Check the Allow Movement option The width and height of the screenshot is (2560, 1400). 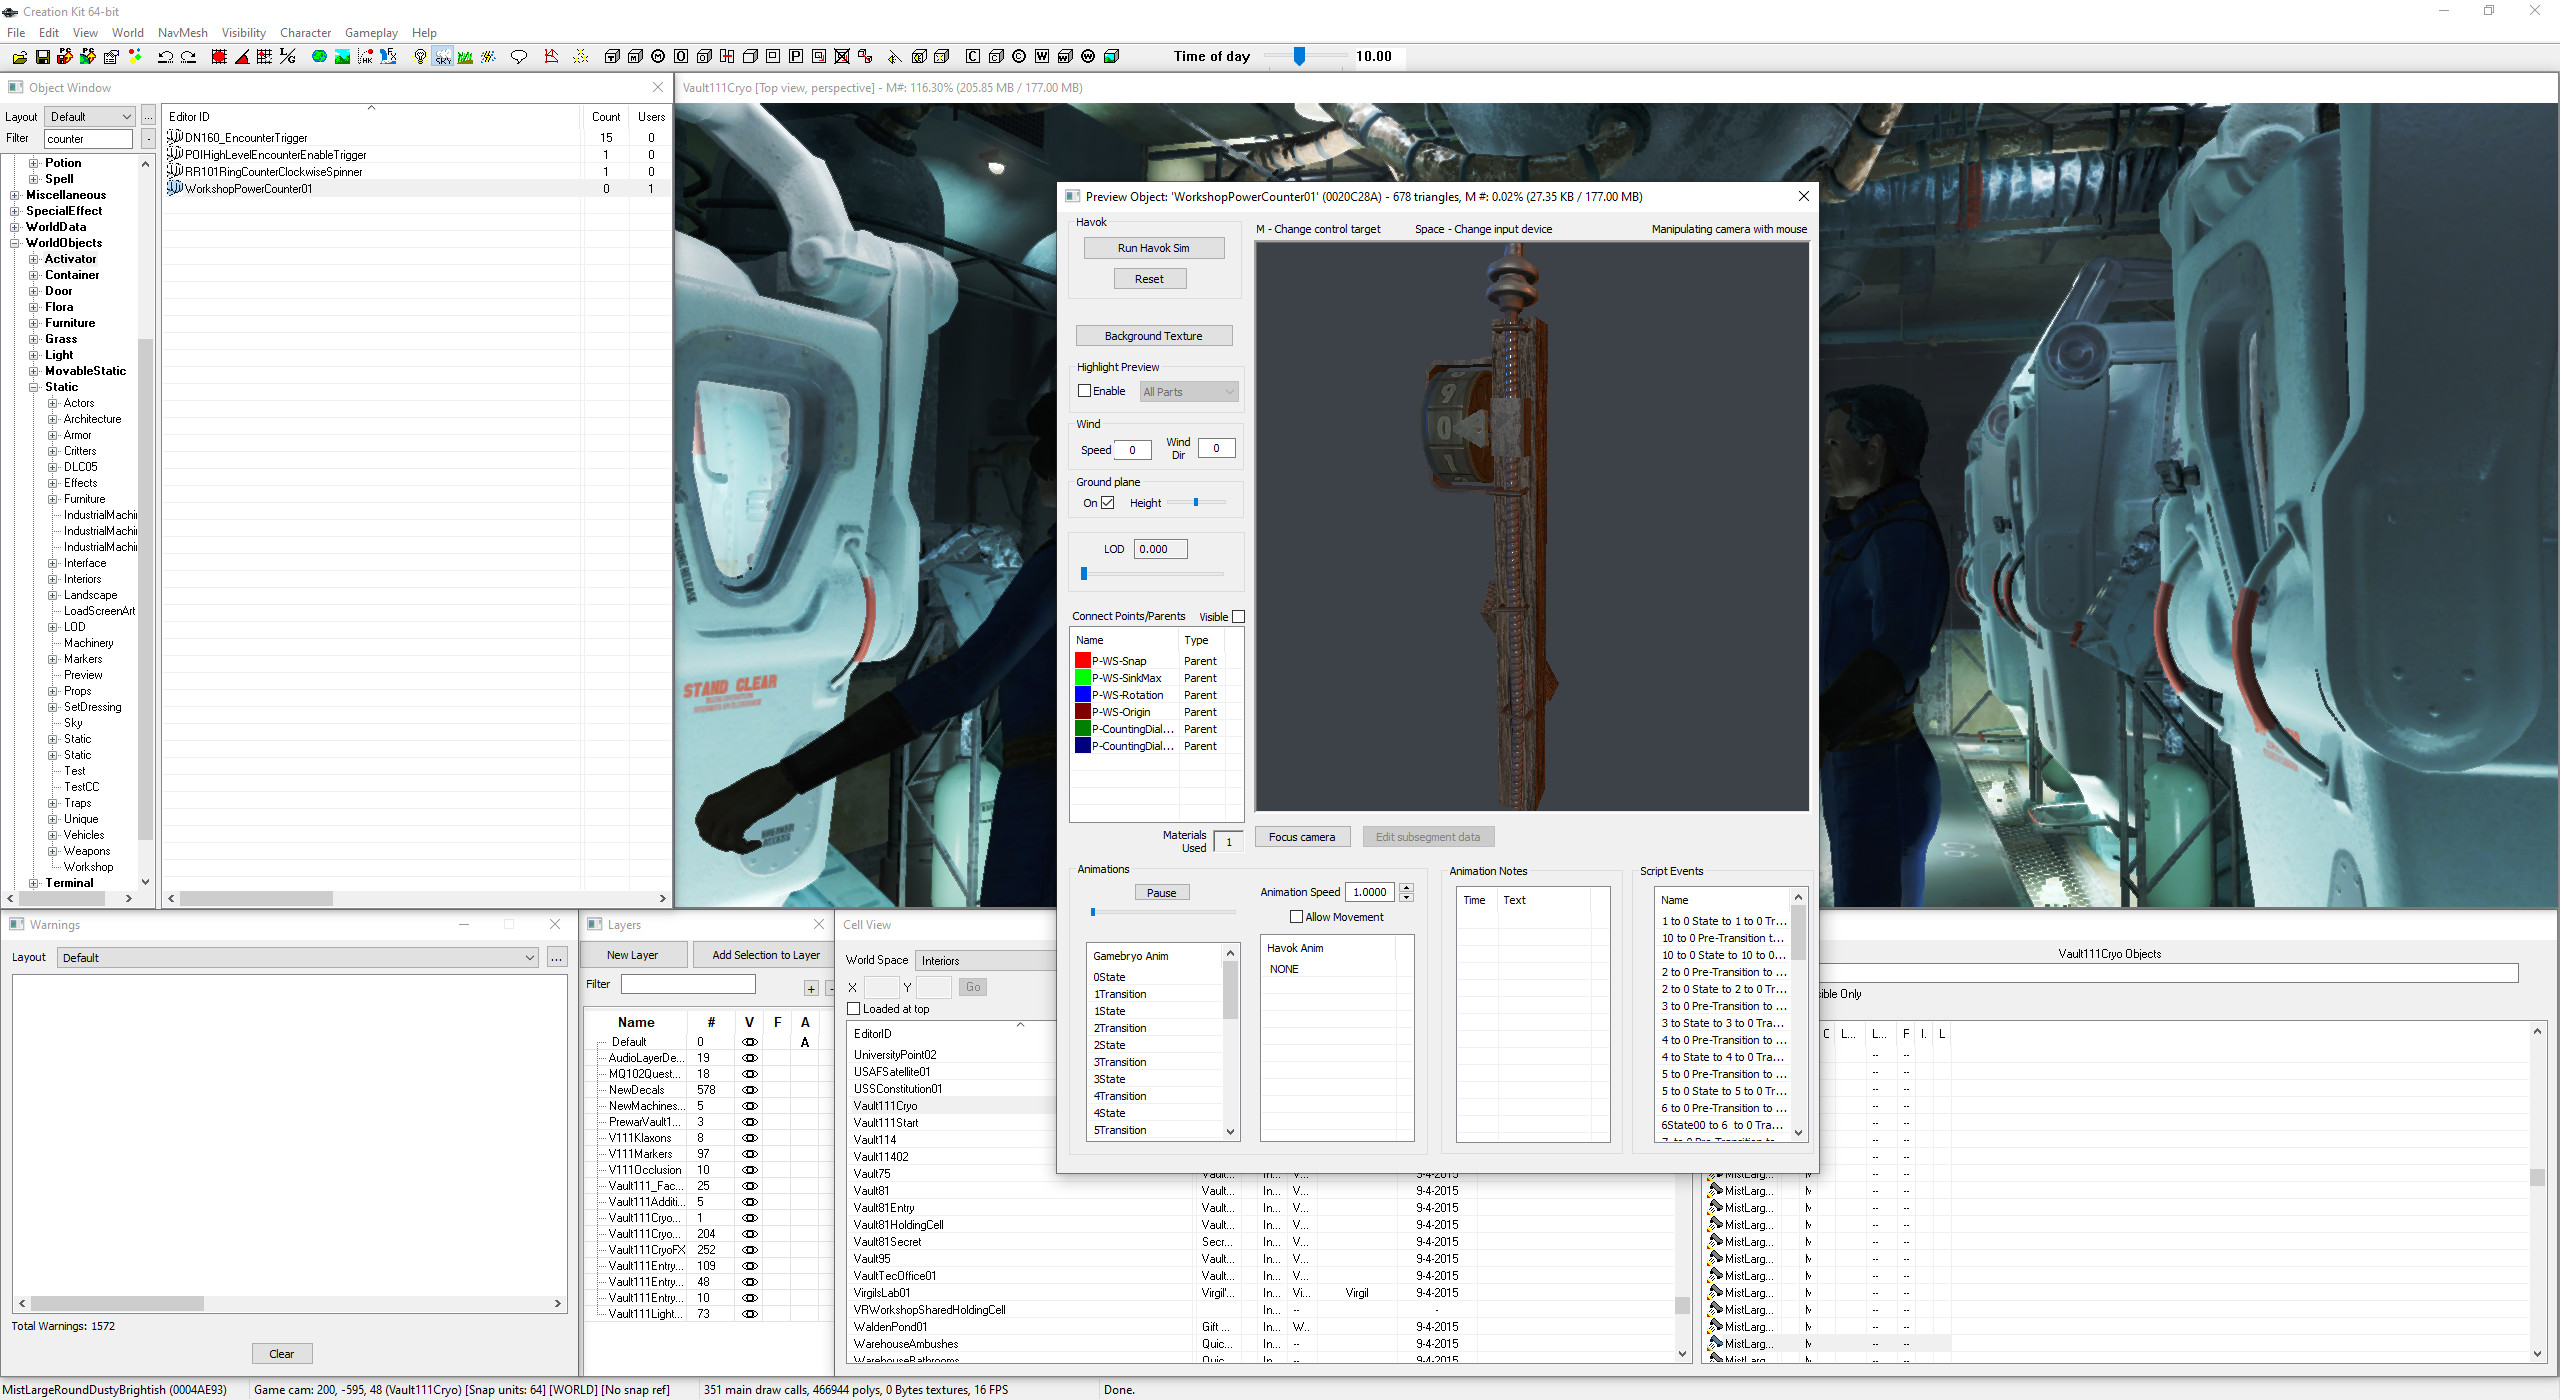(x=1297, y=916)
